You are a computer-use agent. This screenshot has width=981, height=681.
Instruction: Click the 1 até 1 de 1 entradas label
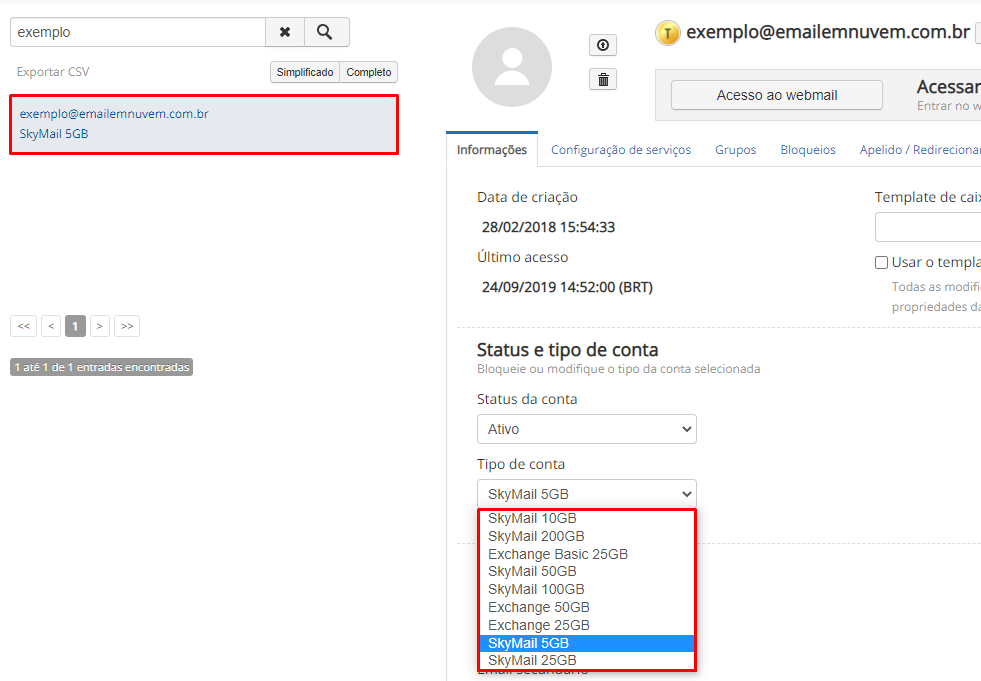pyautogui.click(x=101, y=367)
